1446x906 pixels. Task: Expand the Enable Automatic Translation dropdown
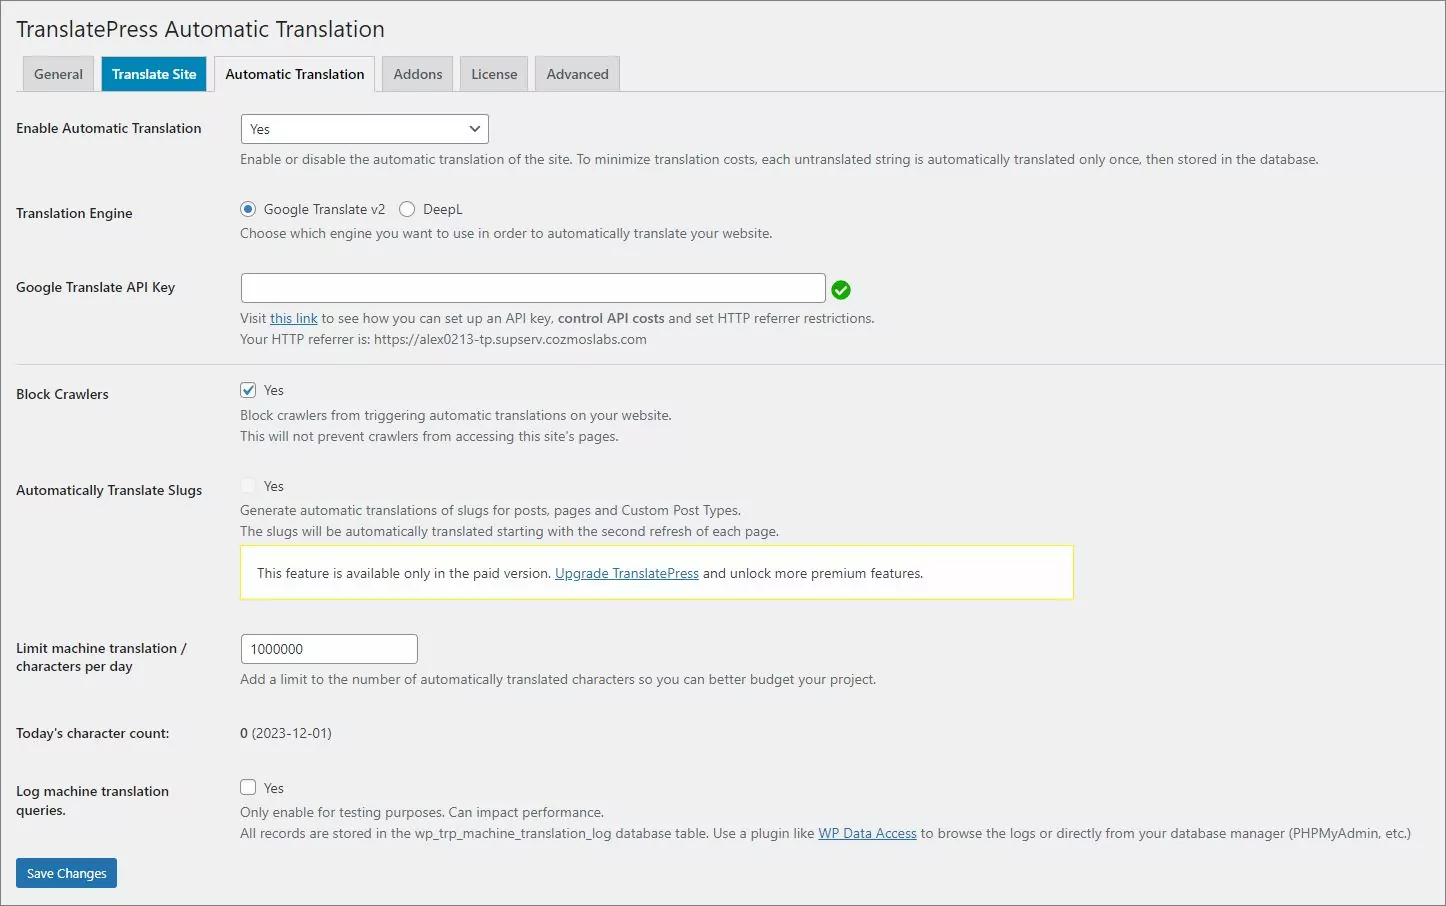(365, 129)
